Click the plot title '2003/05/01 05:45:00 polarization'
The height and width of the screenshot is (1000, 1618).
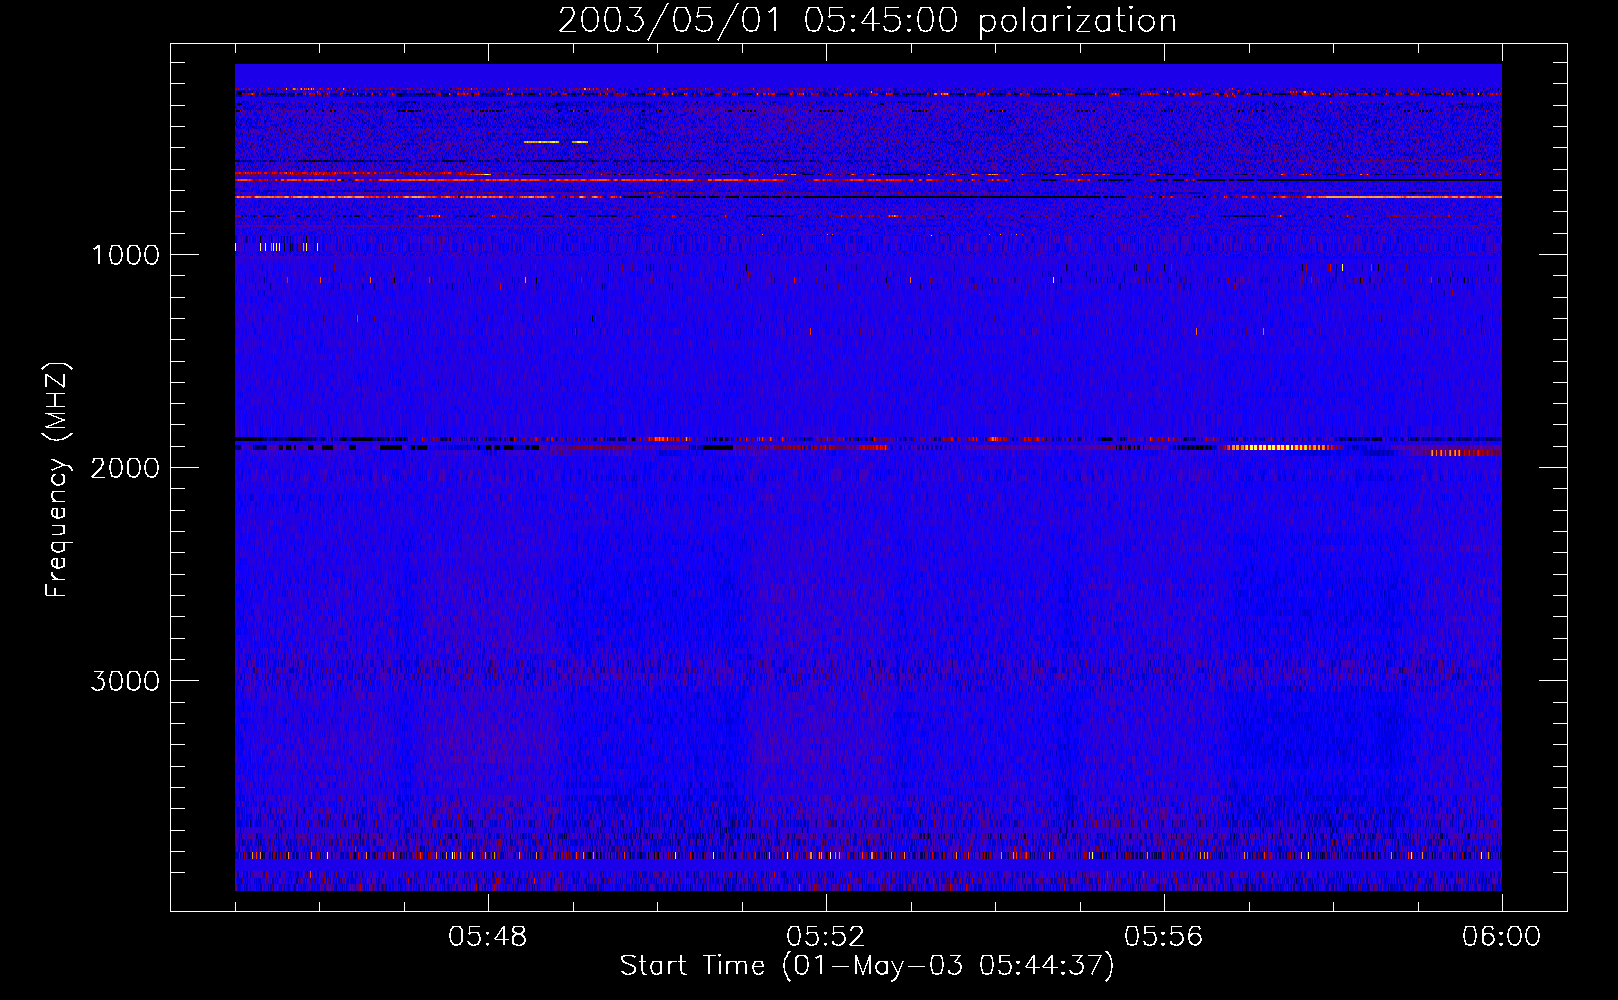coord(867,21)
